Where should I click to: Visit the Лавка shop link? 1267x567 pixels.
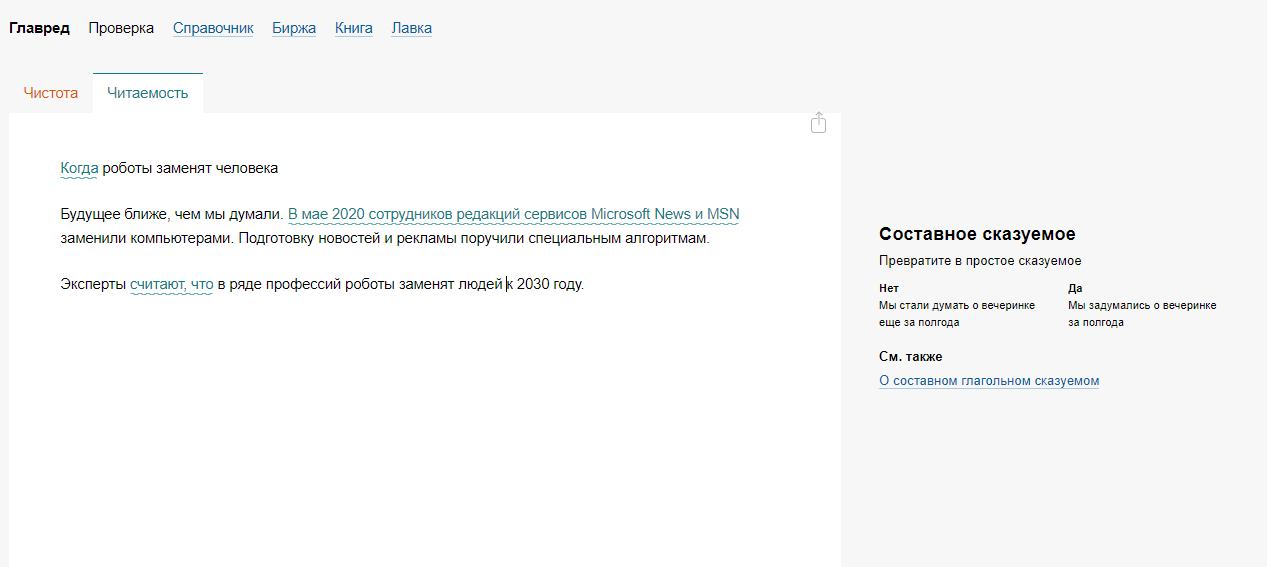pos(412,28)
